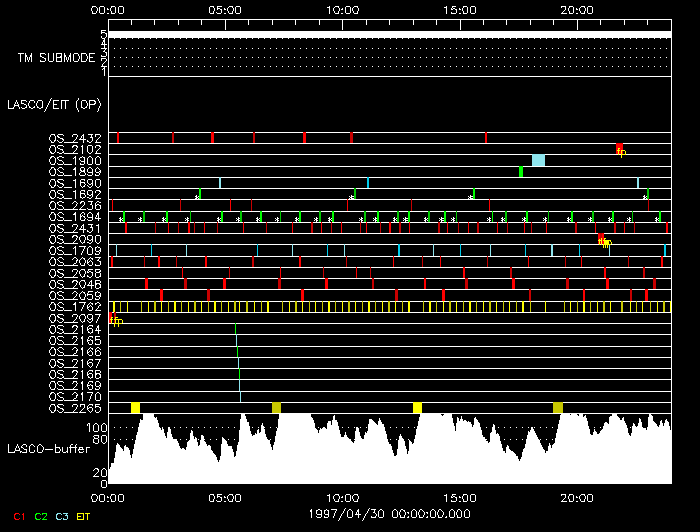Click the light blue block in OS_1900 row
The width and height of the screenshot is (700, 532).
coord(538,160)
